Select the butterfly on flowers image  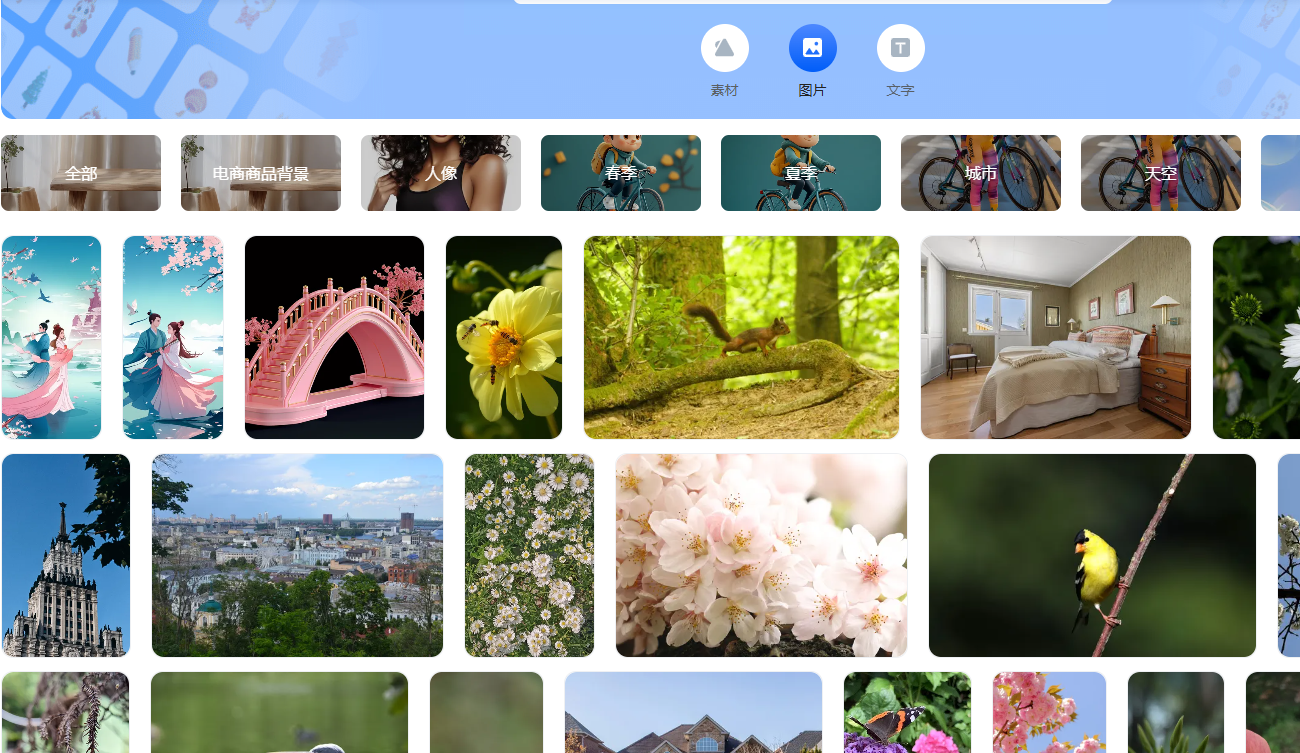coord(907,712)
